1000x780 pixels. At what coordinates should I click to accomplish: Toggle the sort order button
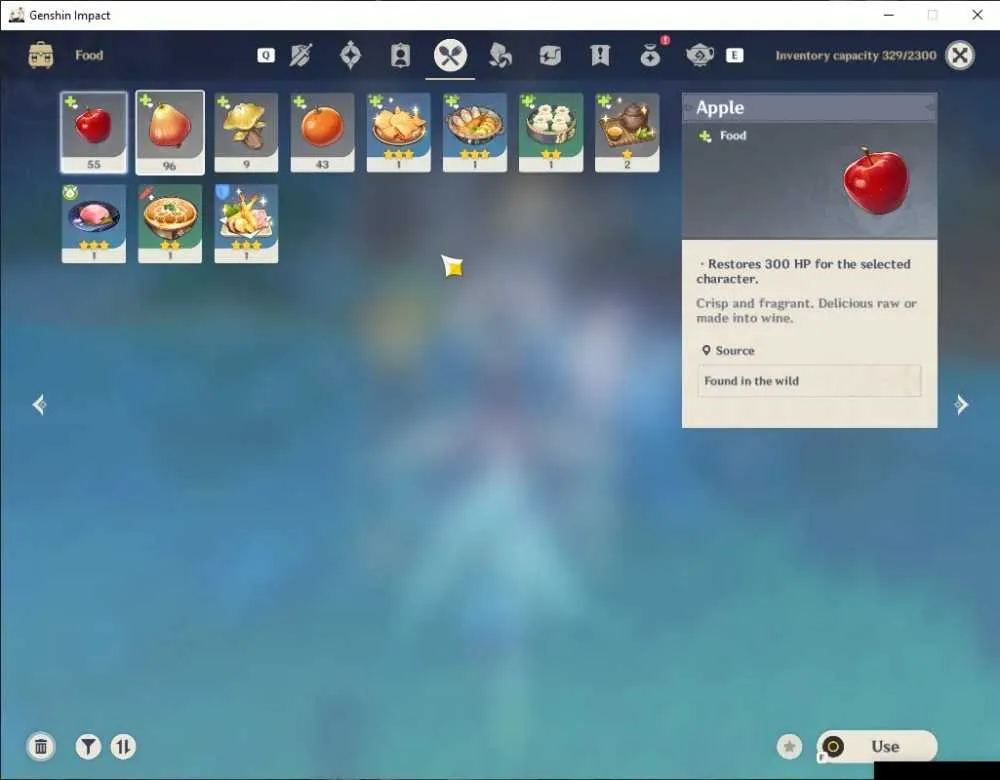coord(123,746)
